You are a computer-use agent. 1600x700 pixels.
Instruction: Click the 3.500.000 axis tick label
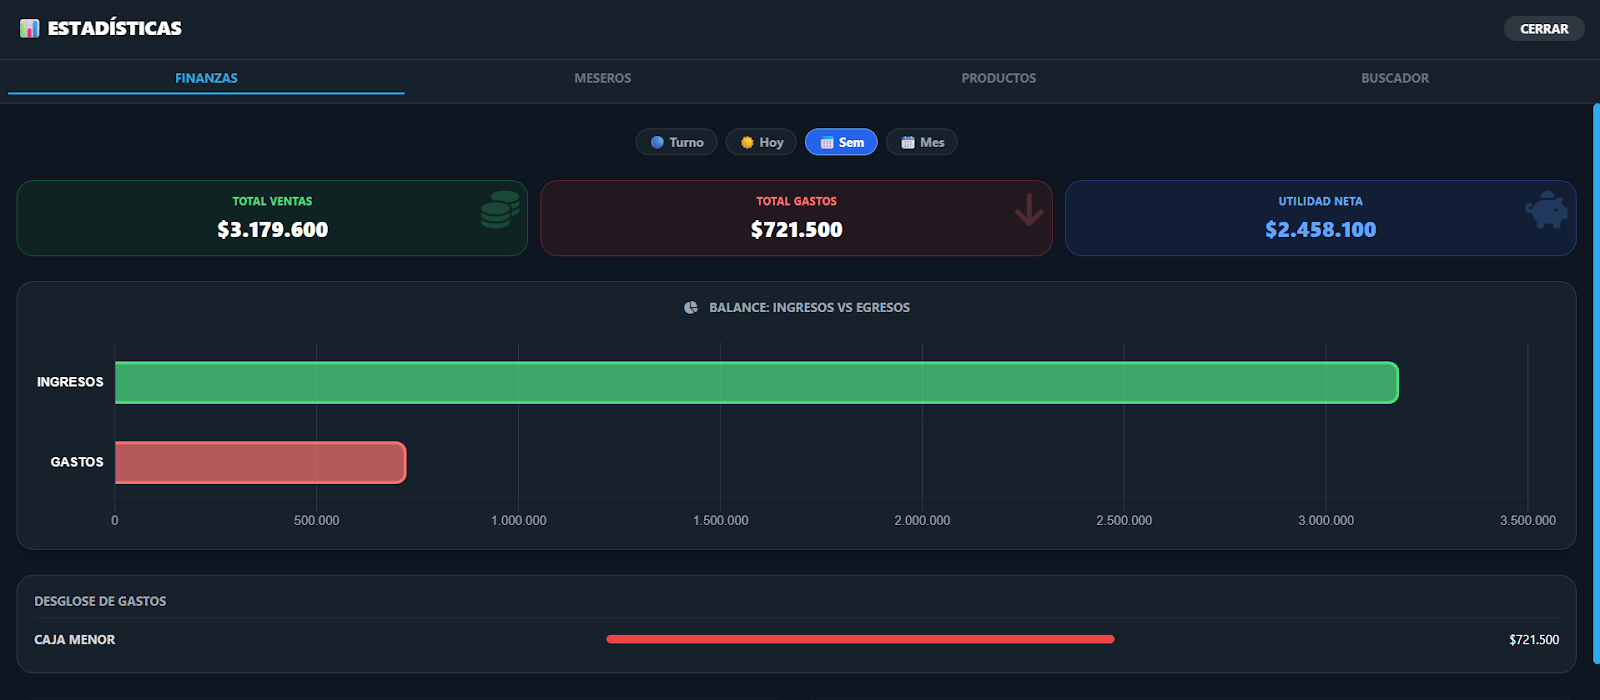pos(1528,520)
